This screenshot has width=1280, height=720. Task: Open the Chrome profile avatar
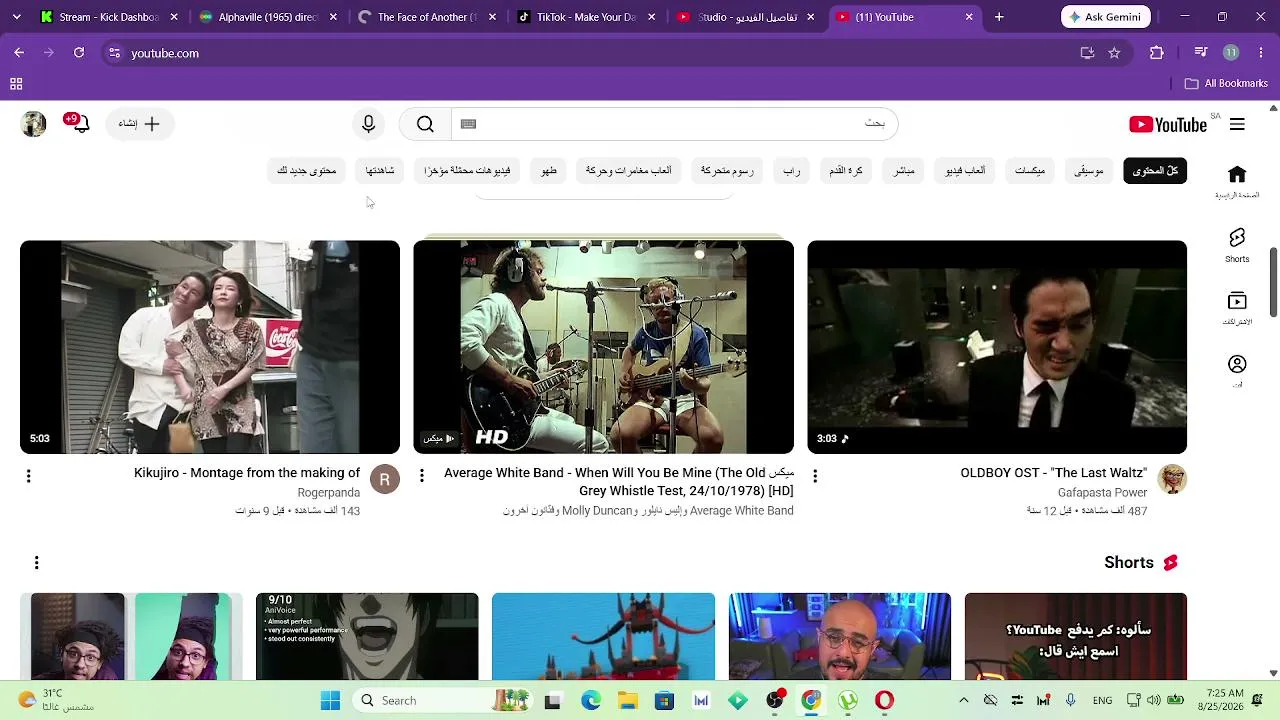pyautogui.click(x=1231, y=53)
